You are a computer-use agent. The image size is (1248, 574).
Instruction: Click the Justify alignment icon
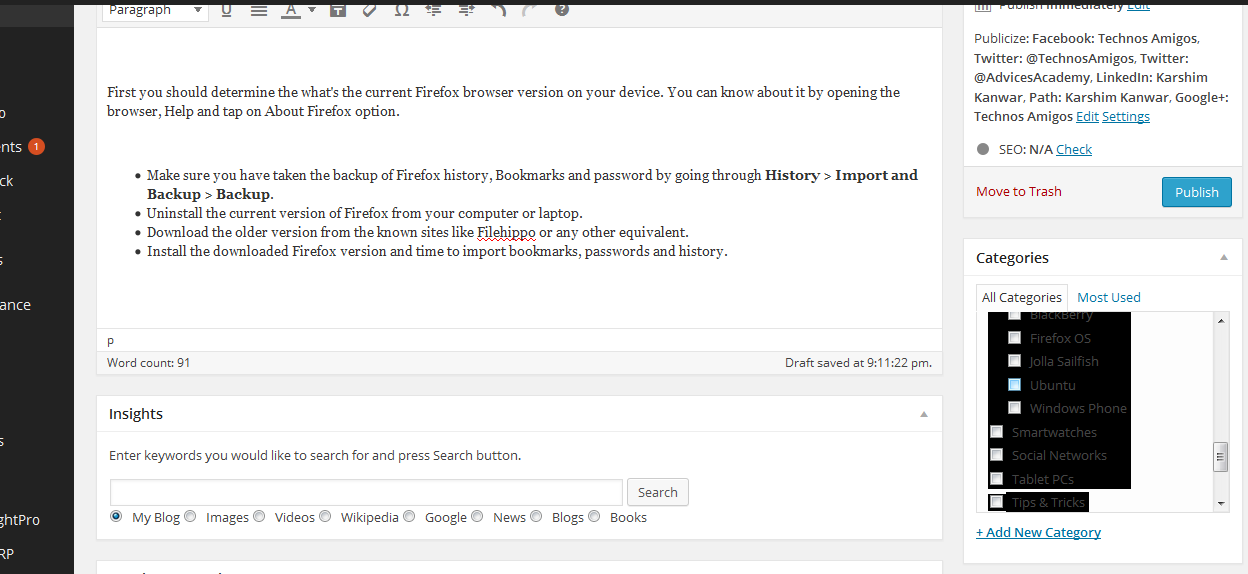coord(258,10)
